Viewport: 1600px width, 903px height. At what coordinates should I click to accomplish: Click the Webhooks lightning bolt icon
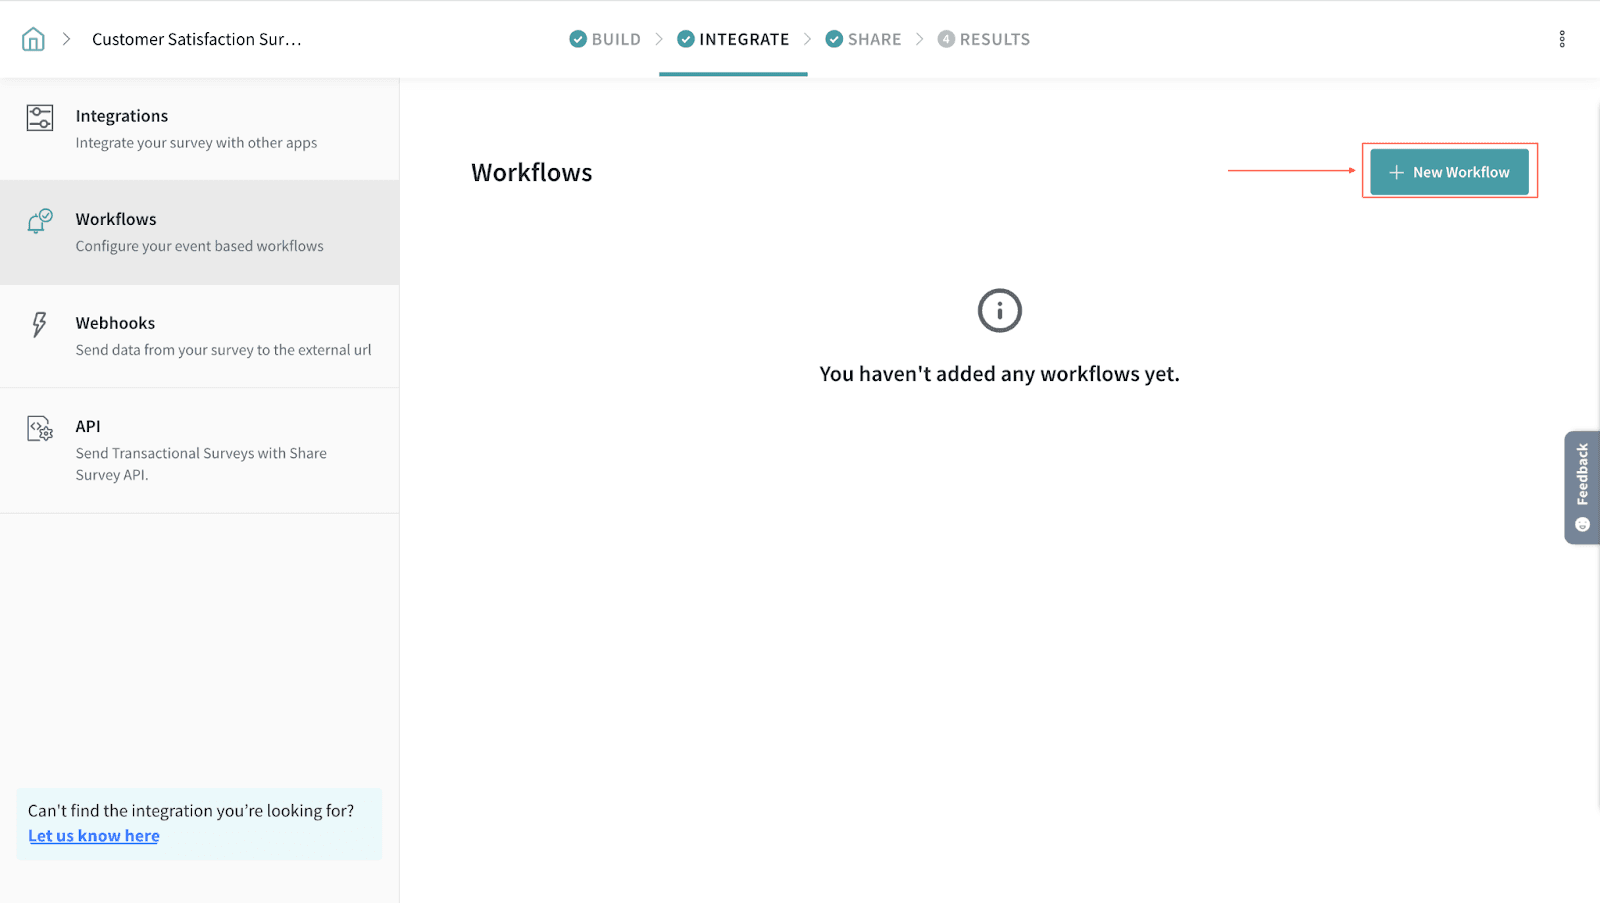(39, 324)
